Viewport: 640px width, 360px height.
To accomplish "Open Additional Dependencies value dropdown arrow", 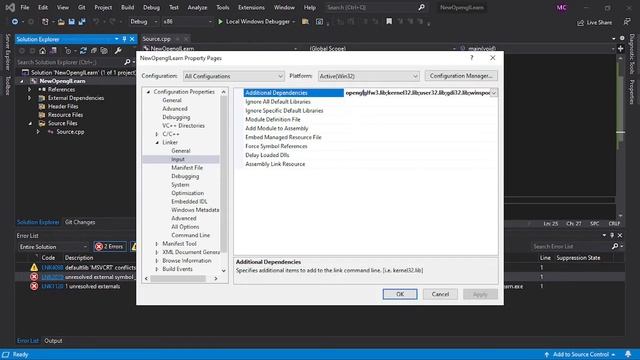I will (x=494, y=93).
